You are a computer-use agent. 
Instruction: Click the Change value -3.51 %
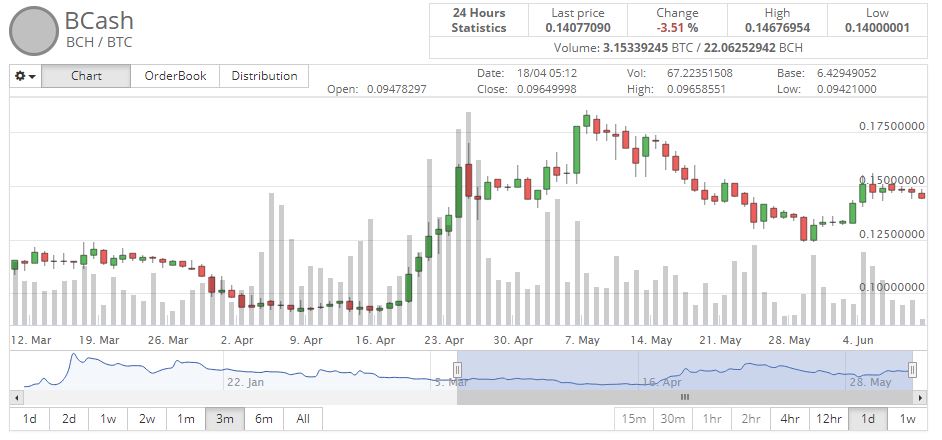[677, 28]
